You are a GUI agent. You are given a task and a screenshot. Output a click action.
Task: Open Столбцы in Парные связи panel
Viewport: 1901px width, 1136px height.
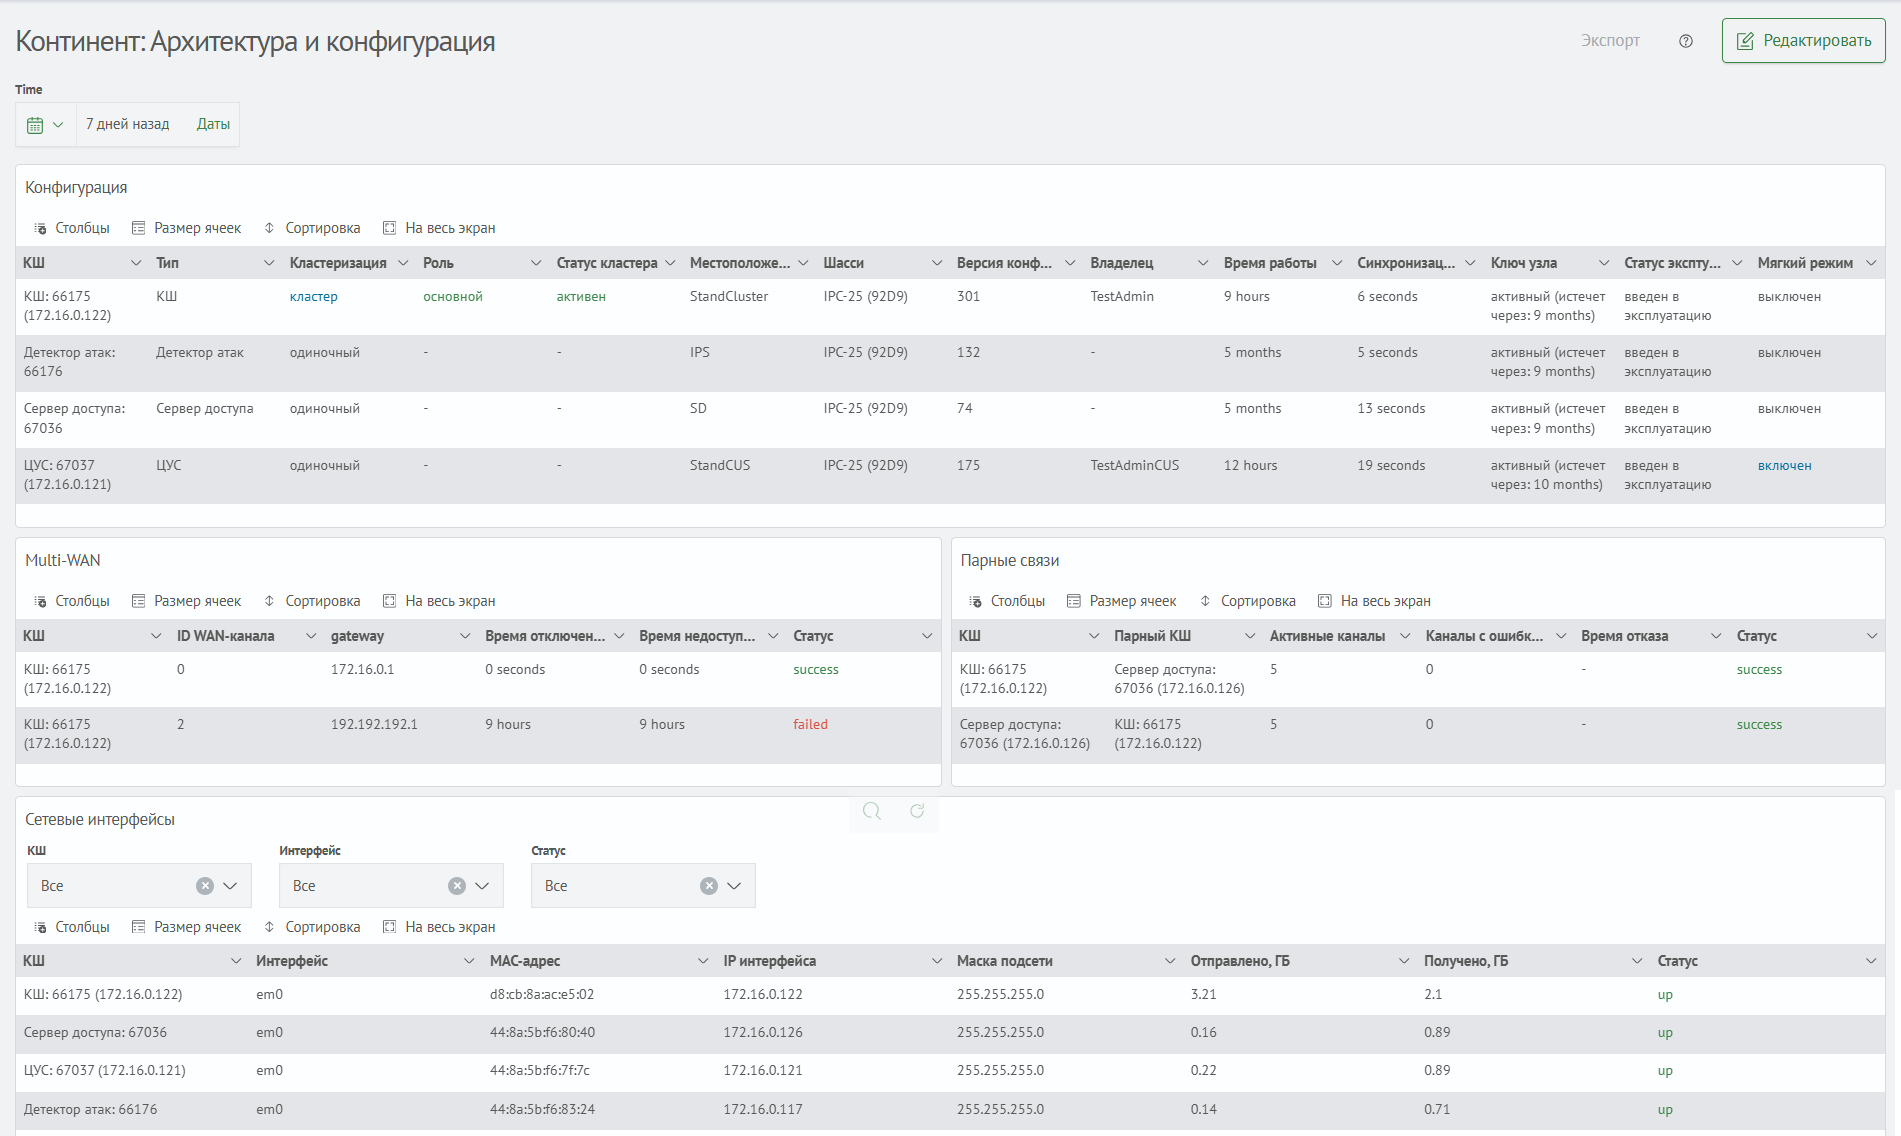(x=1007, y=601)
